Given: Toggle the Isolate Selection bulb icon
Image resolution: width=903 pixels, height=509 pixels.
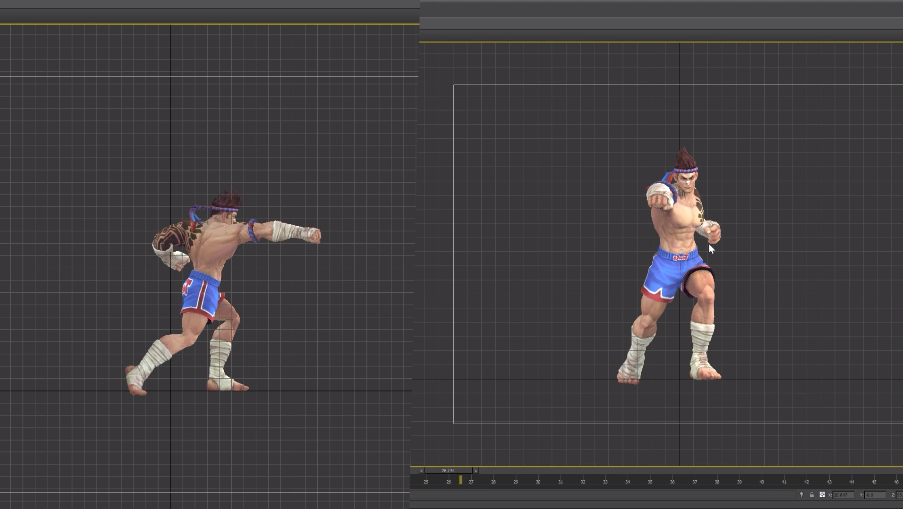Looking at the screenshot, I should (x=801, y=495).
